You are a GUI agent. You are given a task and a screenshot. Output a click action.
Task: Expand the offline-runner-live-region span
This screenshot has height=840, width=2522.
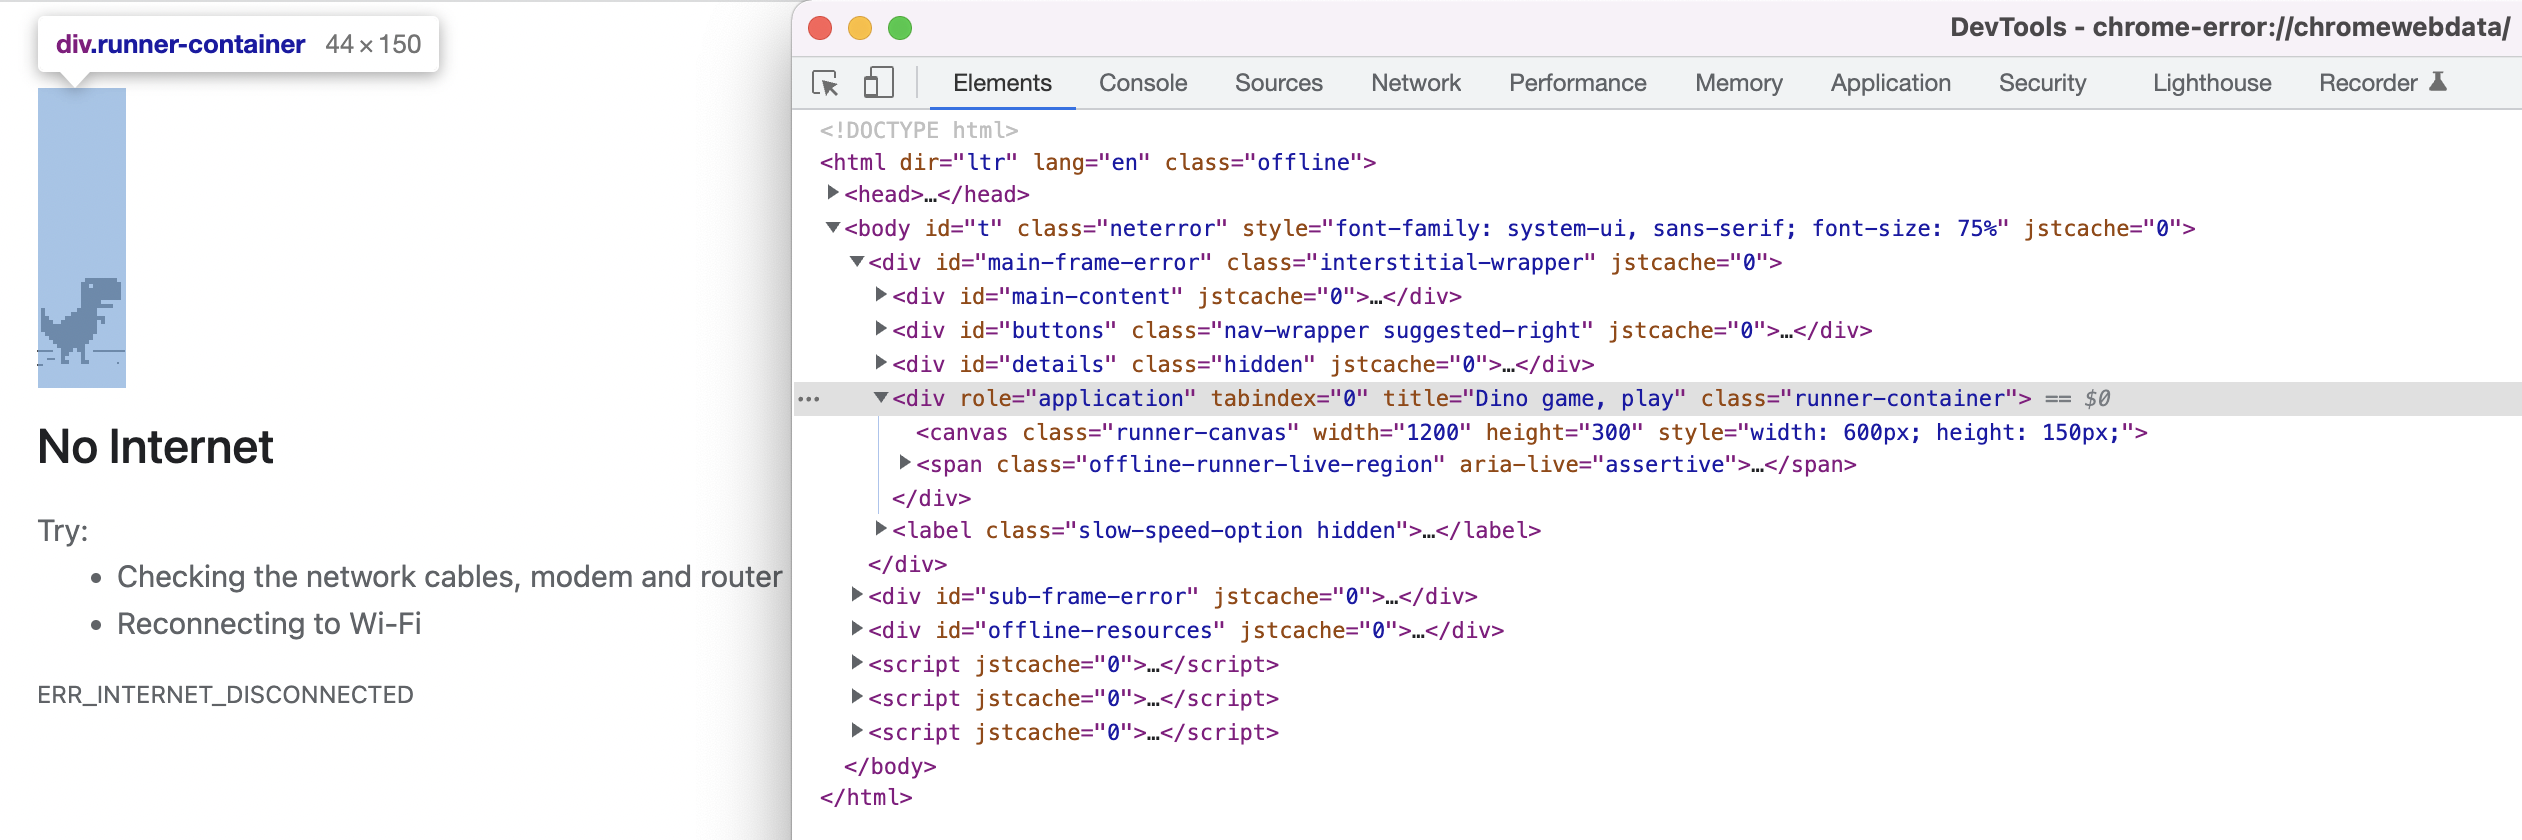[x=905, y=462]
